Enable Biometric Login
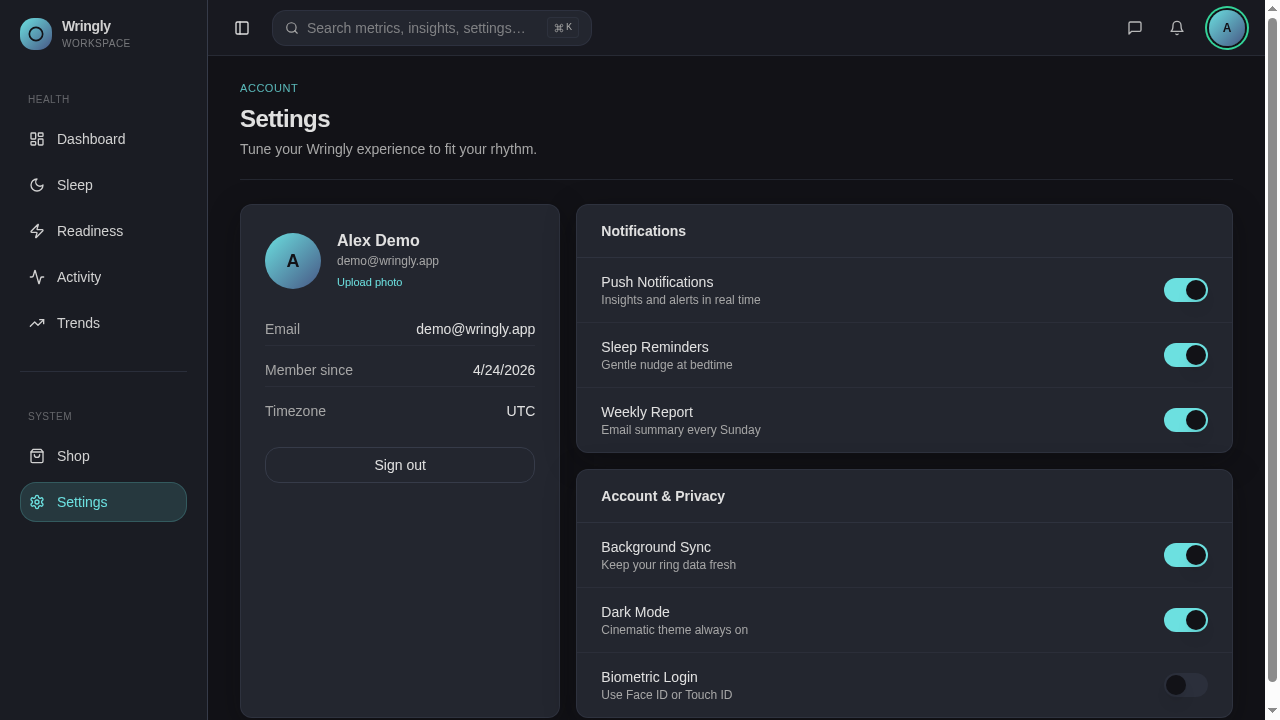 [1186, 685]
